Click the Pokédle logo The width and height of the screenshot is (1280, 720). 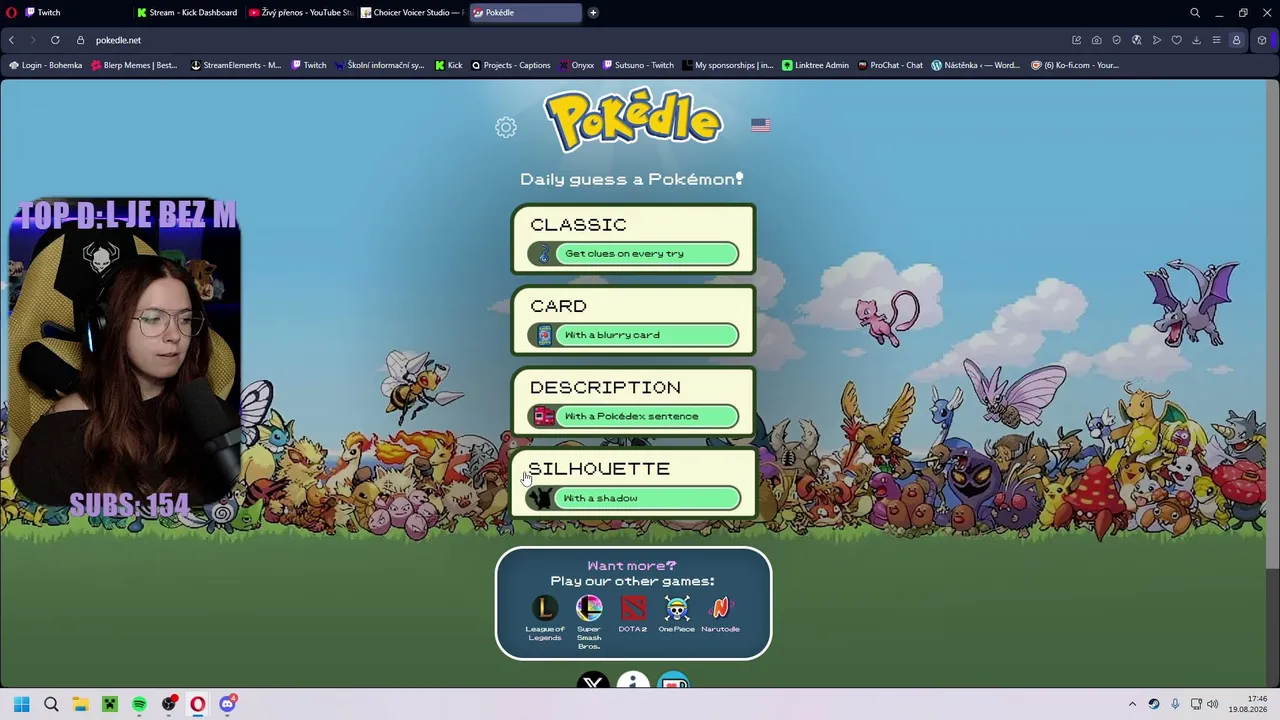coord(632,122)
